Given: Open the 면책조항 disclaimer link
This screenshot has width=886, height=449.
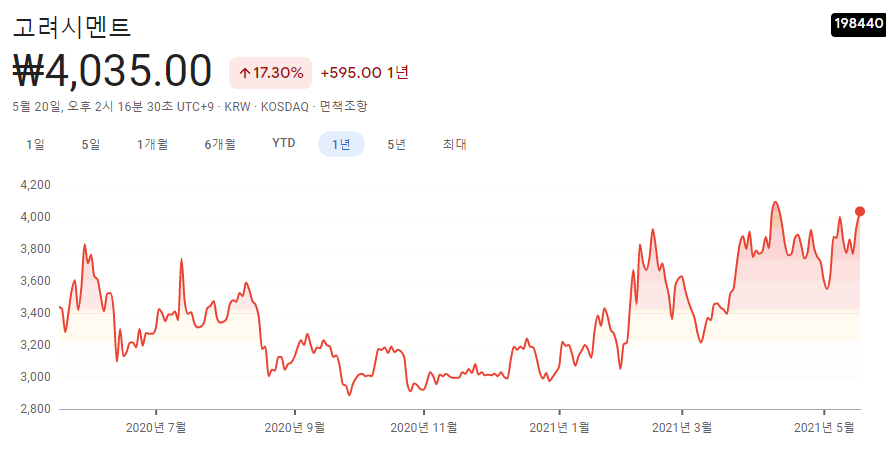Looking at the screenshot, I should tap(344, 106).
